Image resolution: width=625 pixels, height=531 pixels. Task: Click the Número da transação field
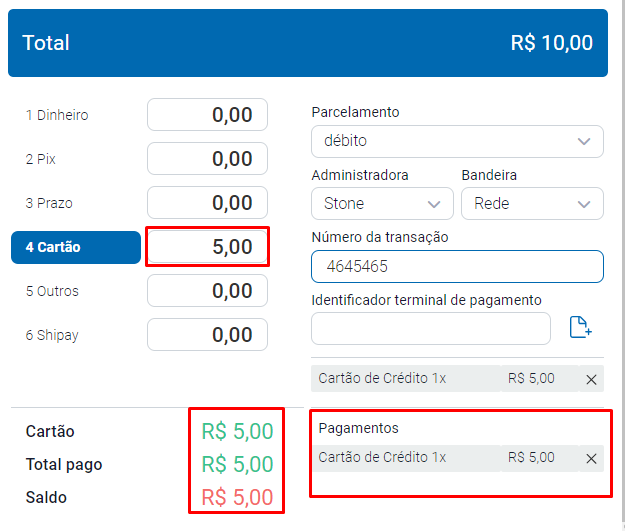coord(457,267)
